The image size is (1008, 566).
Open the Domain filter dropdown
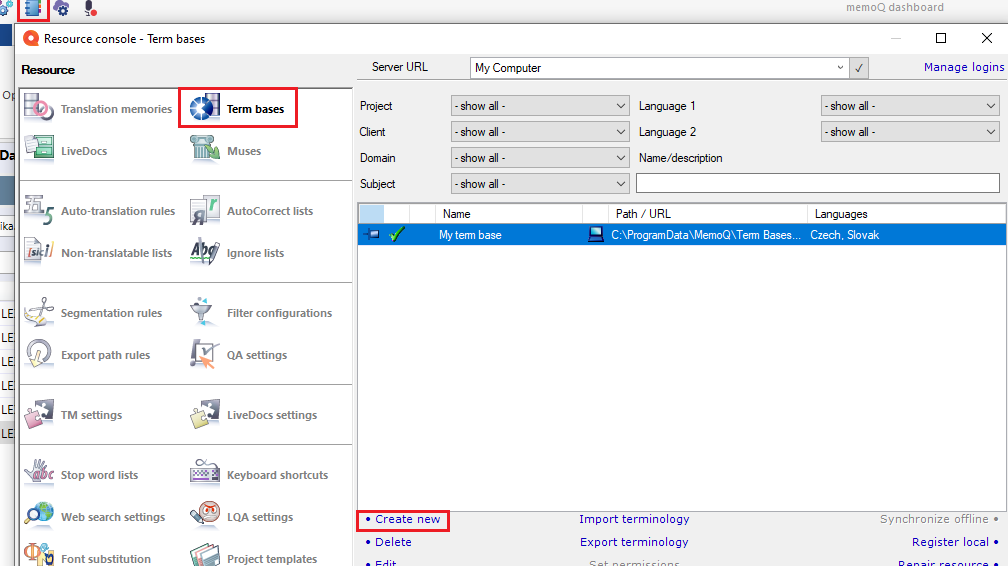[540, 158]
